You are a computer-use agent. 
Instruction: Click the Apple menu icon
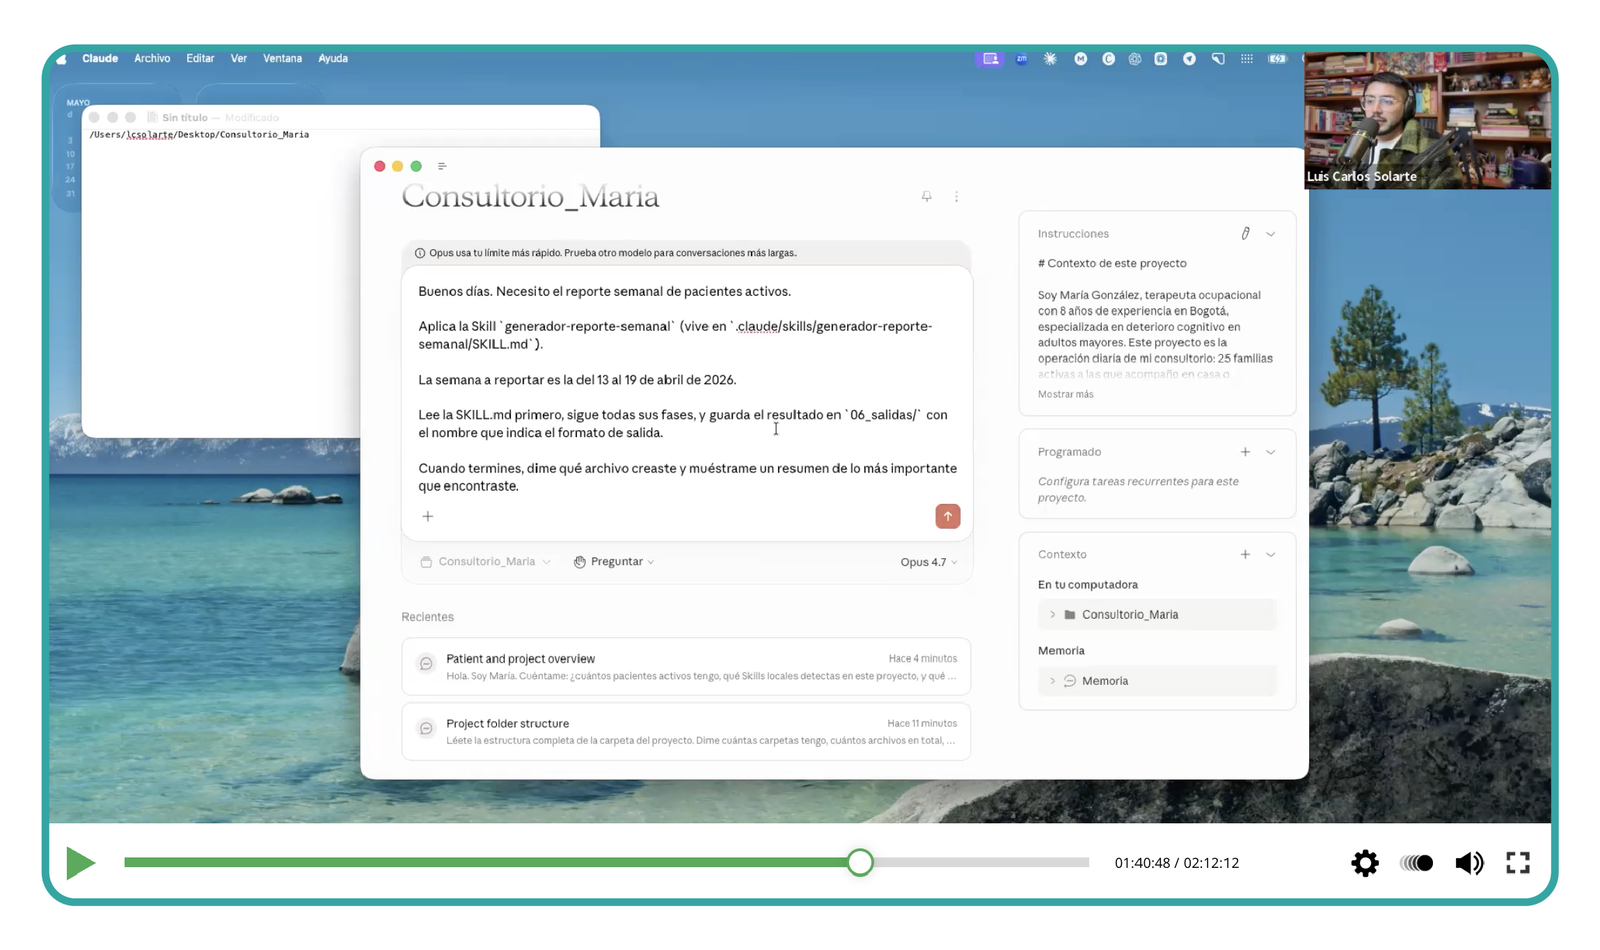(x=62, y=59)
